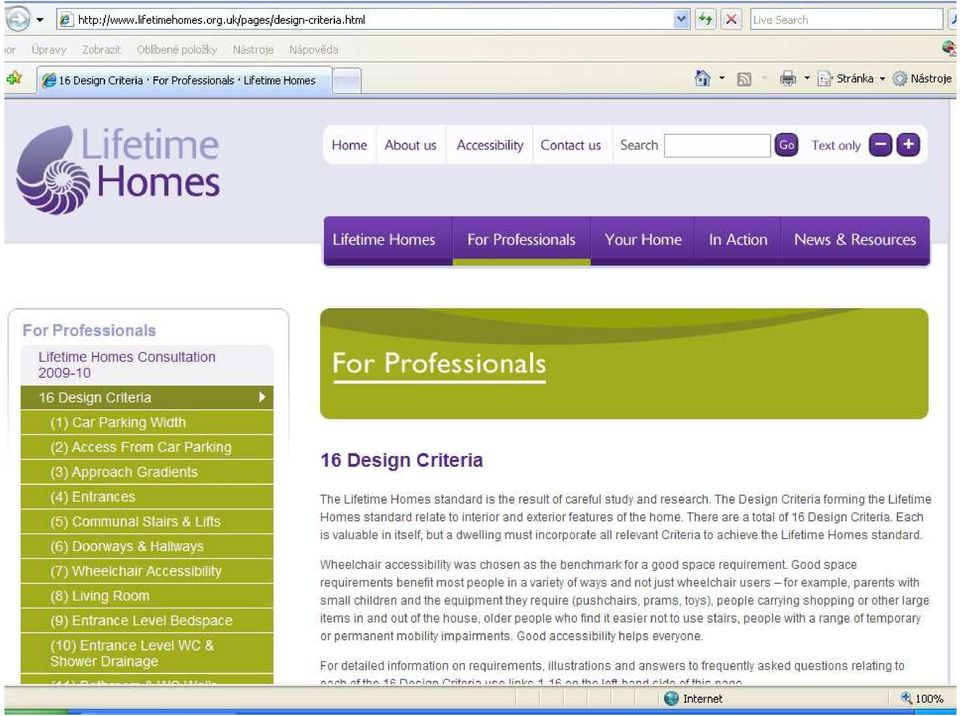Open (7) Wheelchair Accessibility link
Image resolution: width=960 pixels, height=716 pixels.
pyautogui.click(x=147, y=571)
